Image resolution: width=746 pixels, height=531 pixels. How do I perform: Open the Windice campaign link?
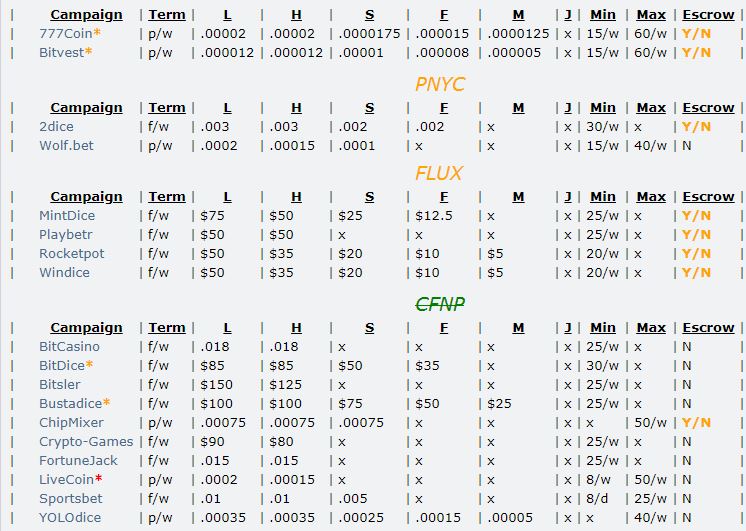[64, 273]
